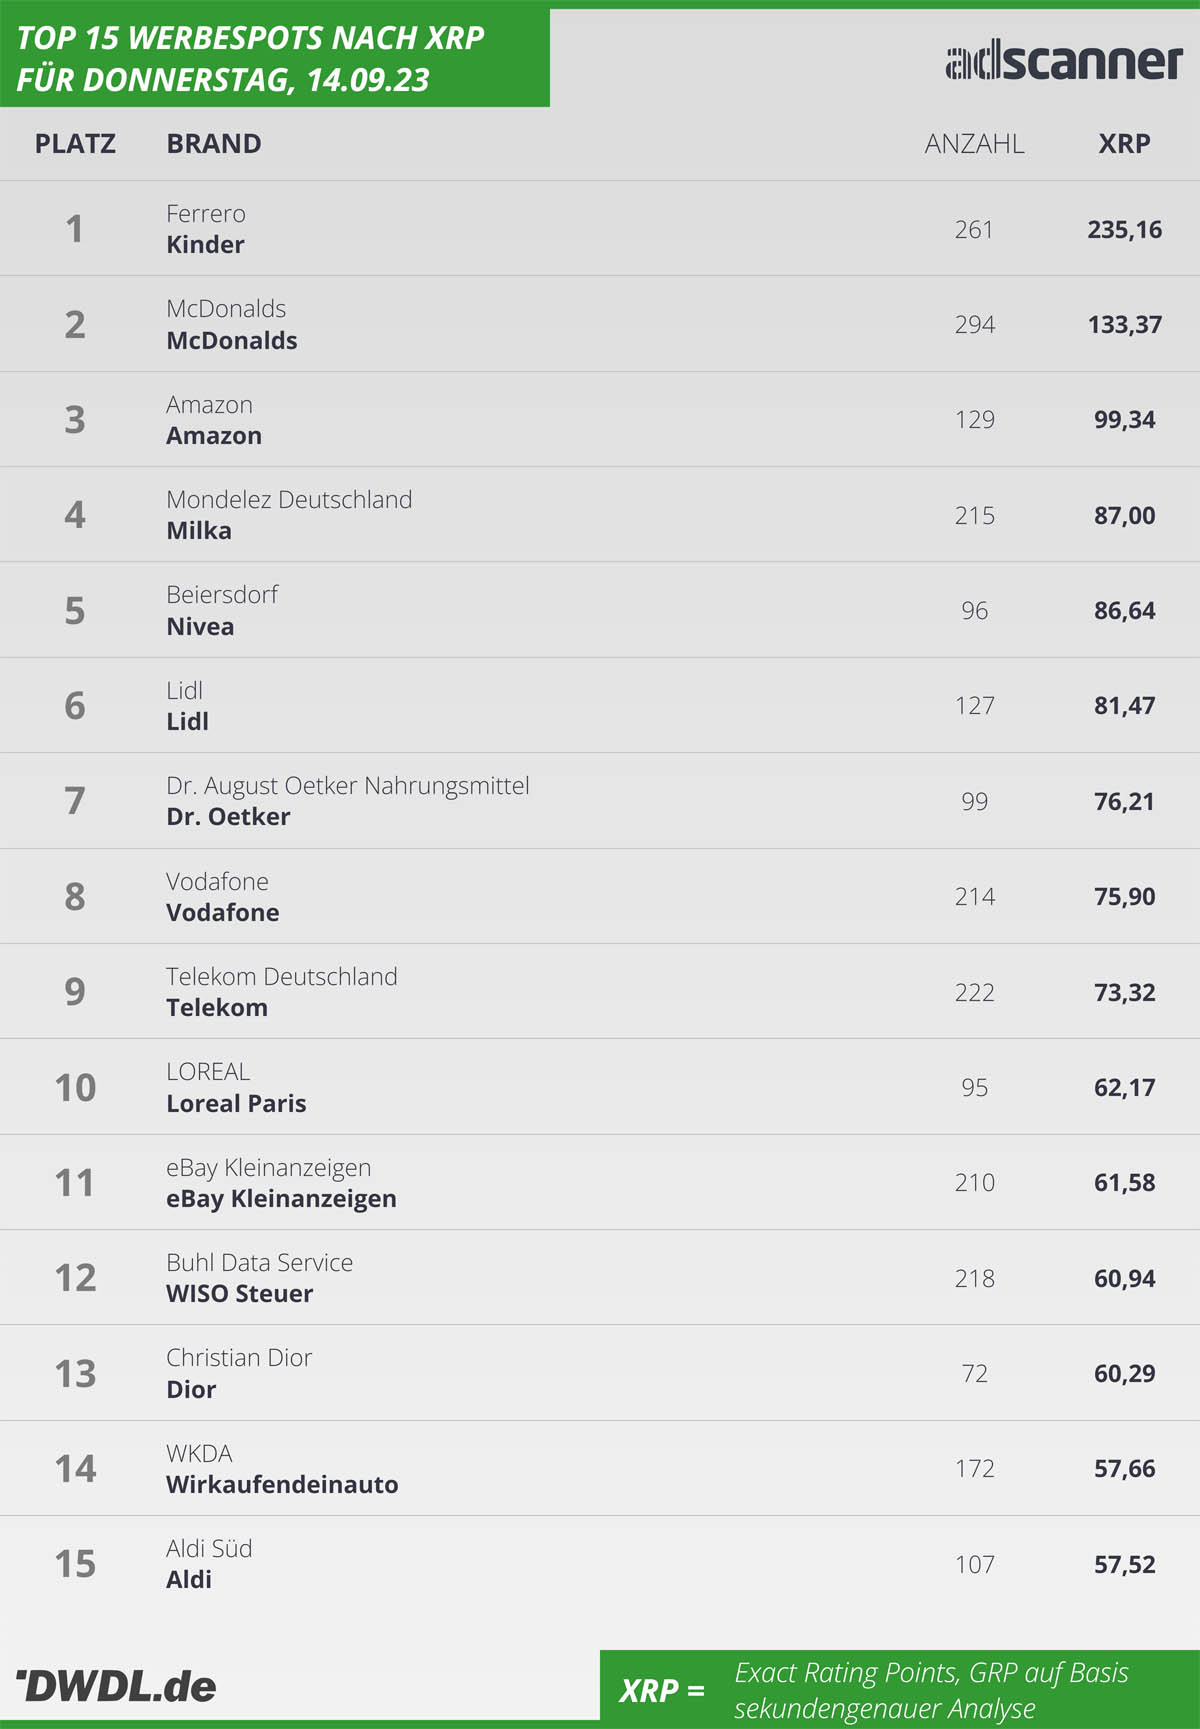Select the Loreal Paris brand name
Viewport: 1200px width, 1729px height.
tap(236, 1104)
